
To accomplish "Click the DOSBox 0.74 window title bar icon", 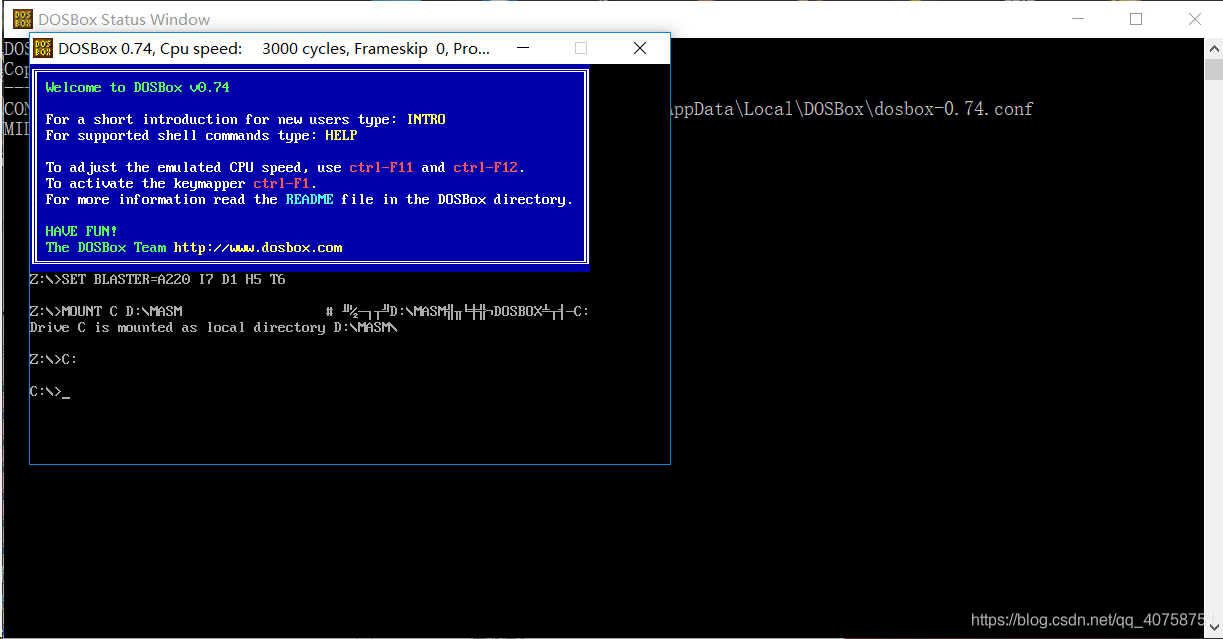I will (x=44, y=48).
